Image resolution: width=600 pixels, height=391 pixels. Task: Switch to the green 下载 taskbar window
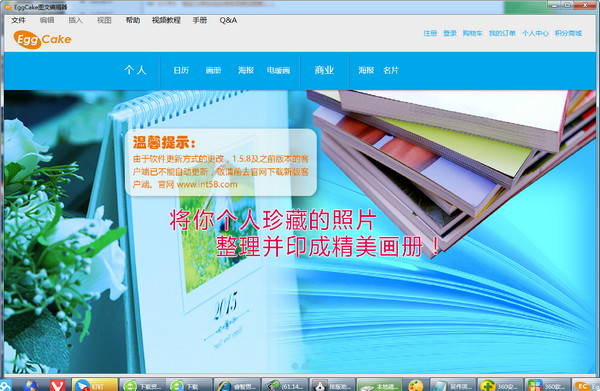189,385
